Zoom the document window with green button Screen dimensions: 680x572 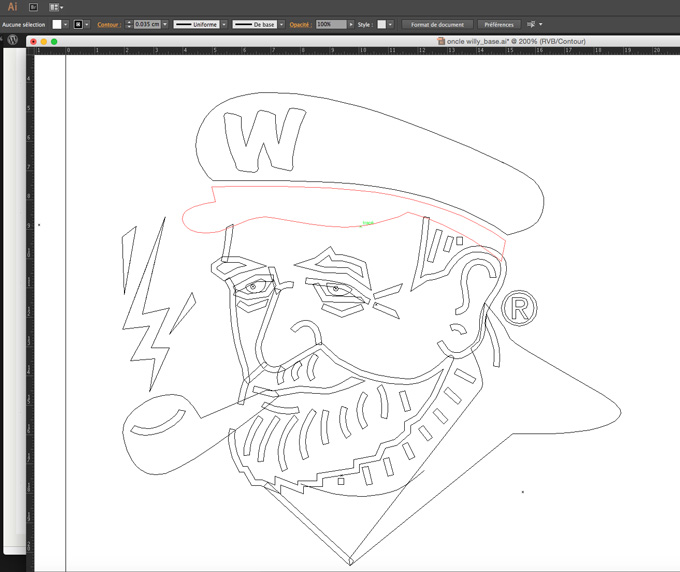click(x=54, y=42)
